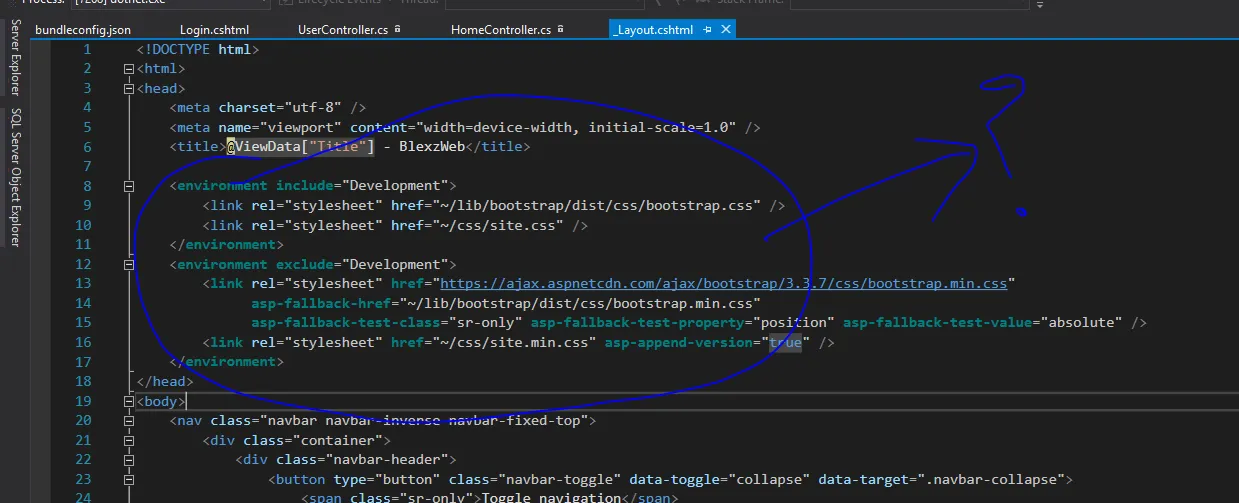Viewport: 1239px width, 503px height.
Task: Open the HomeController.cs tab
Action: click(x=501, y=30)
